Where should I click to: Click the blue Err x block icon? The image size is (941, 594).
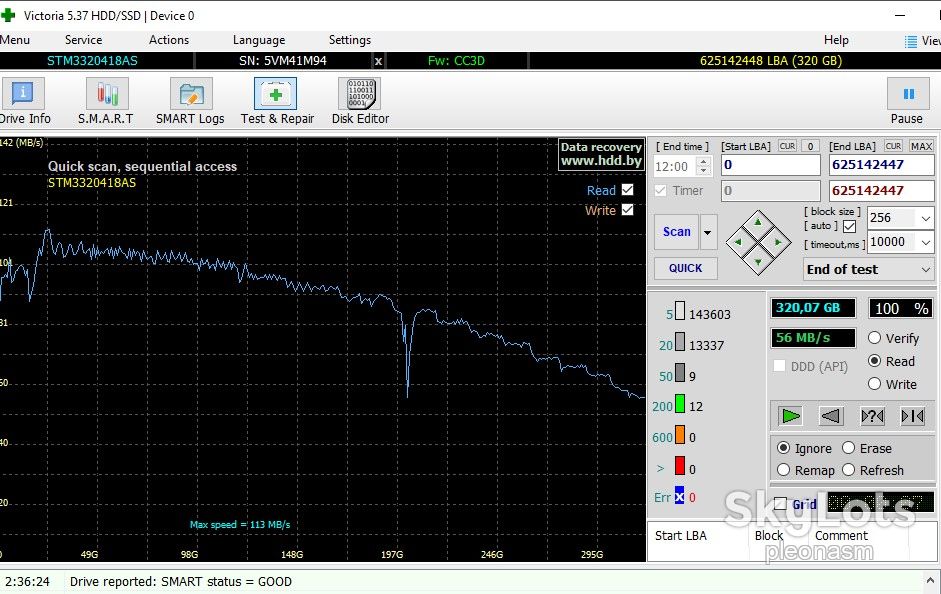pos(679,496)
